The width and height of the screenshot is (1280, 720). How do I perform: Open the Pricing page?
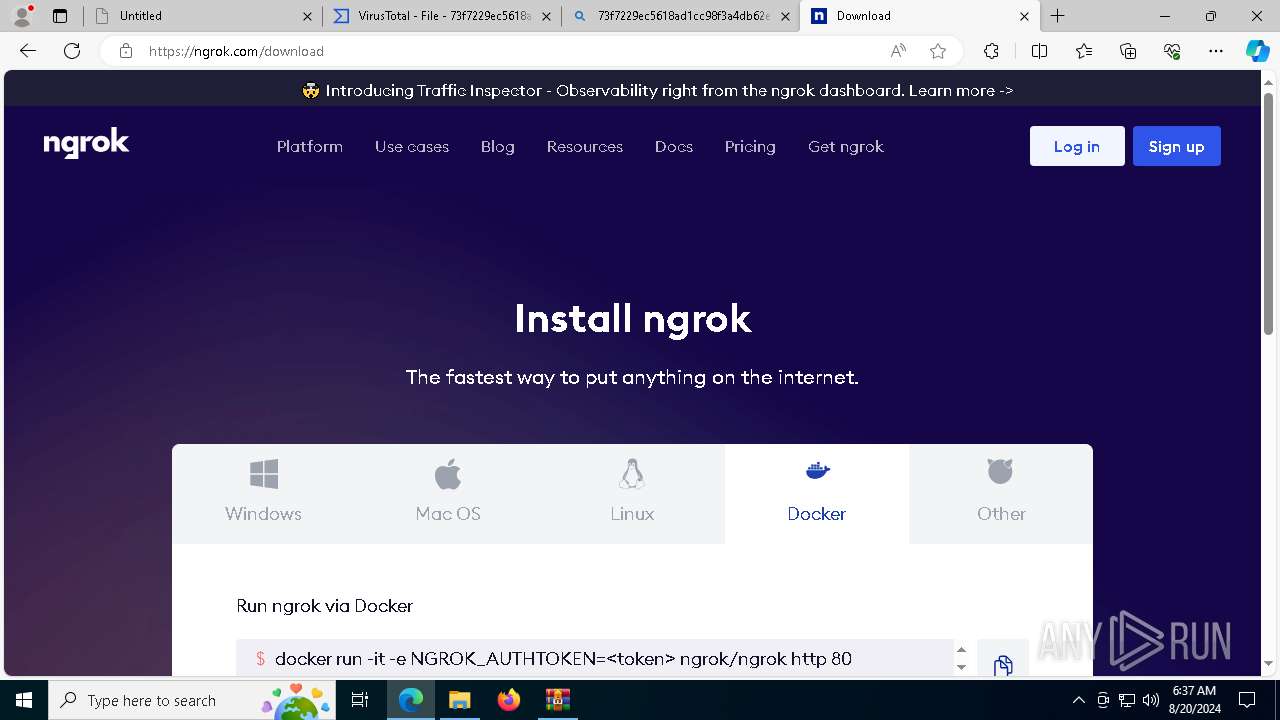click(750, 146)
